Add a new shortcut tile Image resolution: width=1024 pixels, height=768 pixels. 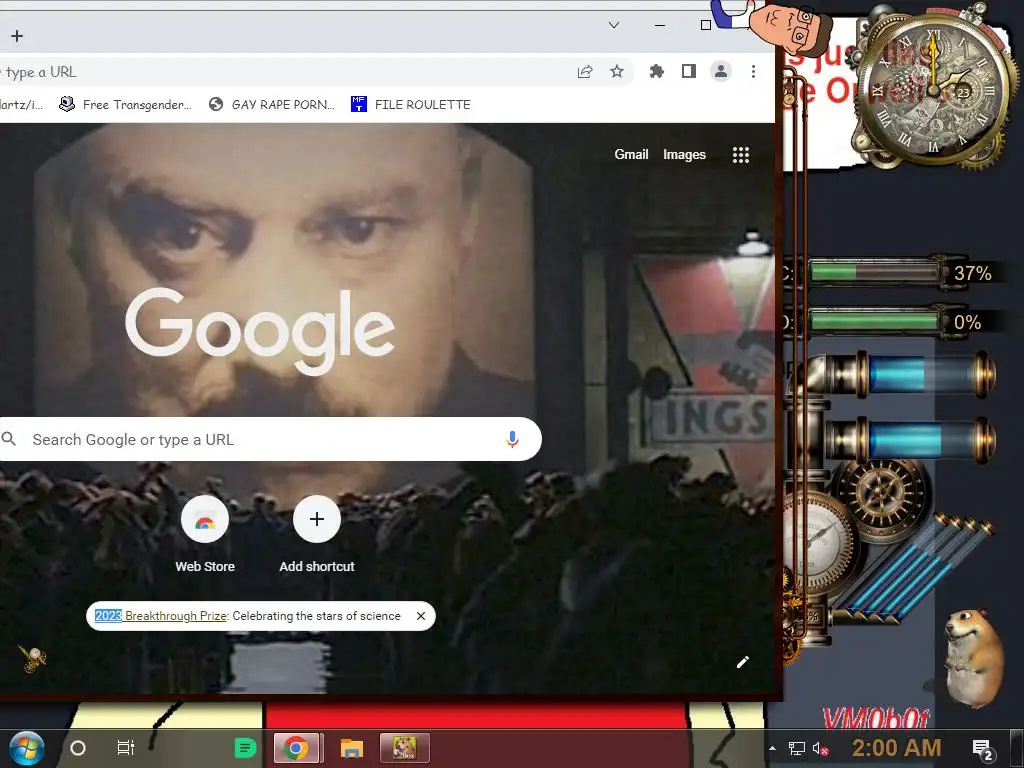click(x=317, y=535)
